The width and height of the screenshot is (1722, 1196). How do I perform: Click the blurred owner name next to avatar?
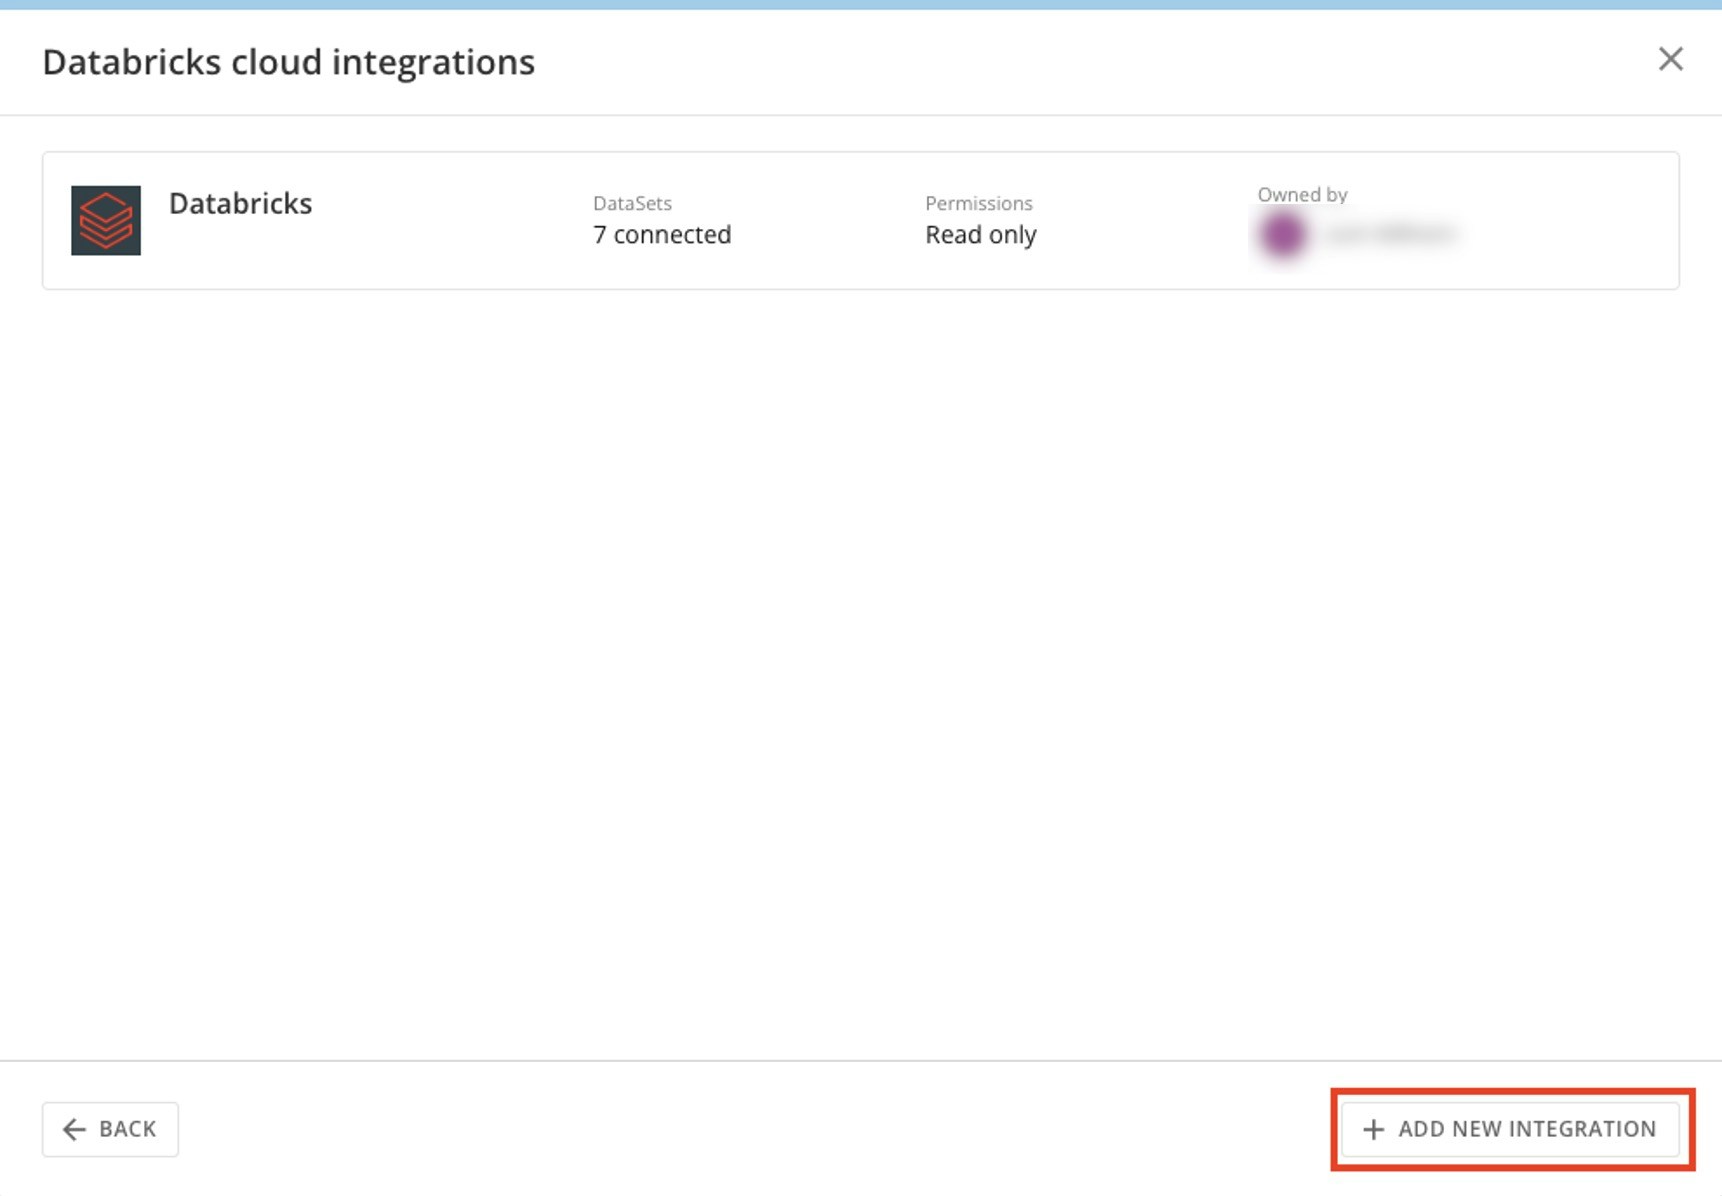1390,236
